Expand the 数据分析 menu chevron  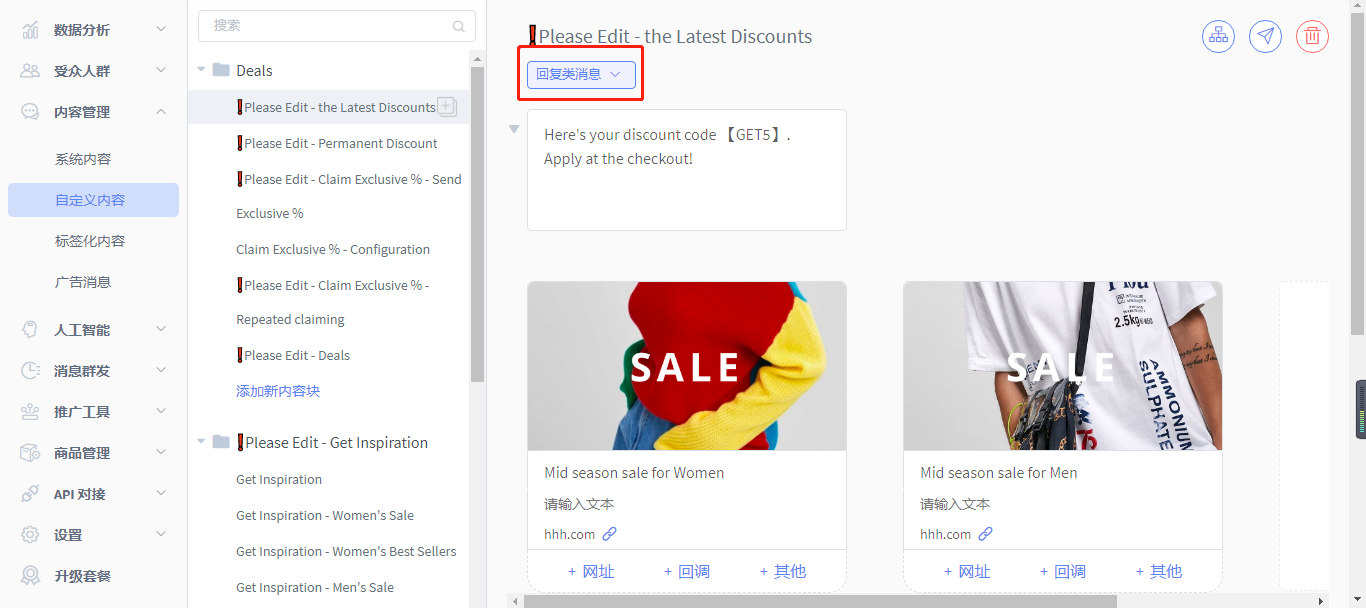161,30
